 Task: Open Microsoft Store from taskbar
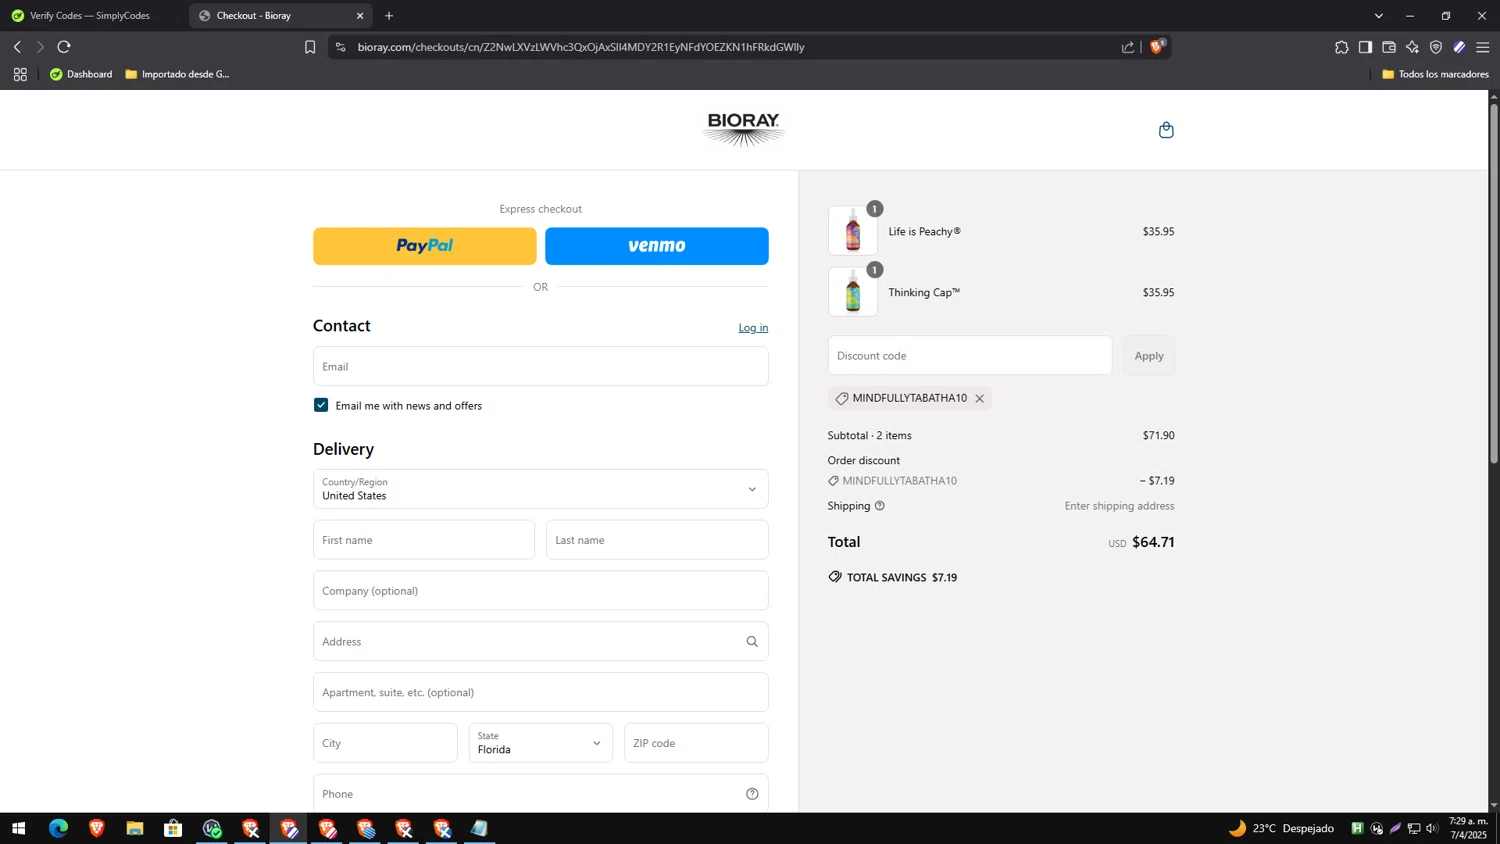coord(173,828)
